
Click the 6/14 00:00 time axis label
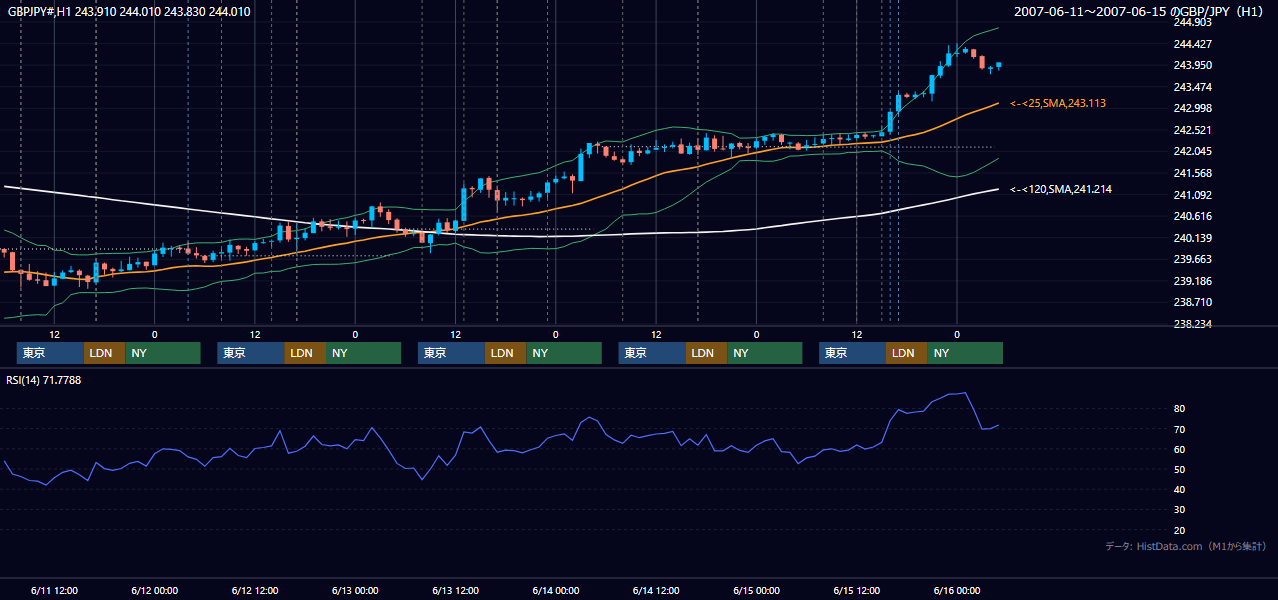tap(556, 591)
